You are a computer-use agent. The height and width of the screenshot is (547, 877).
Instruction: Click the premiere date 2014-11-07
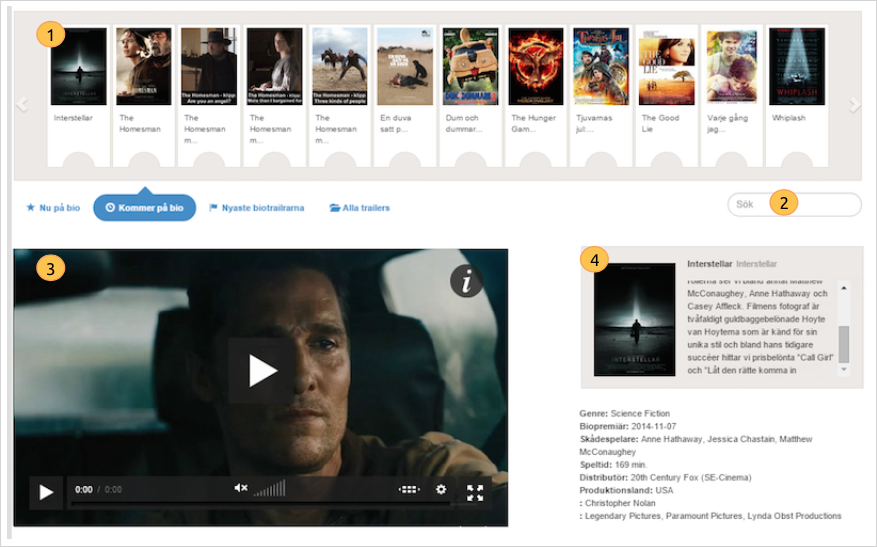[653, 426]
